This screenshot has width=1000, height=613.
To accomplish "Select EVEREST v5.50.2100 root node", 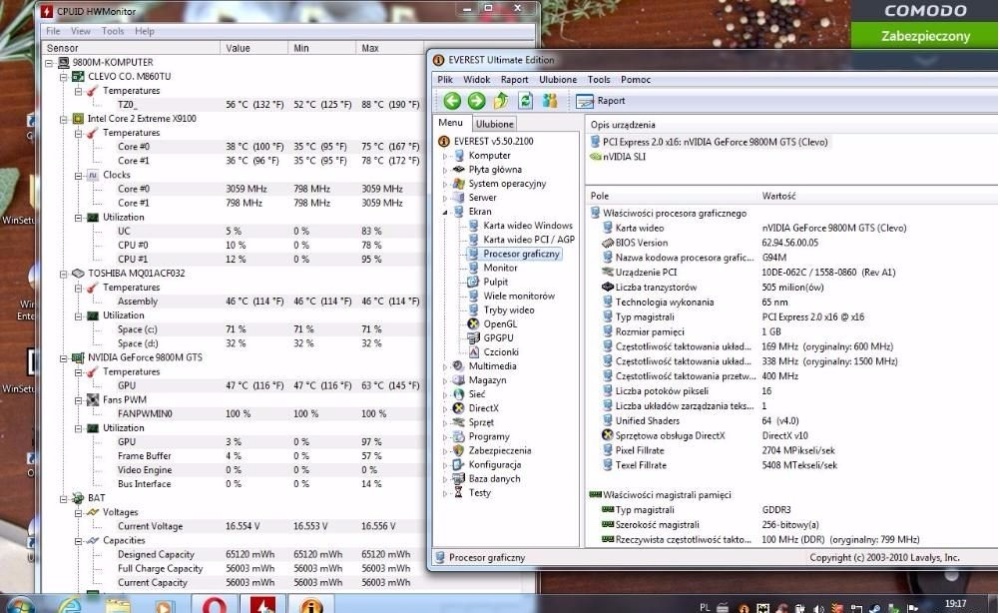I will 494,141.
